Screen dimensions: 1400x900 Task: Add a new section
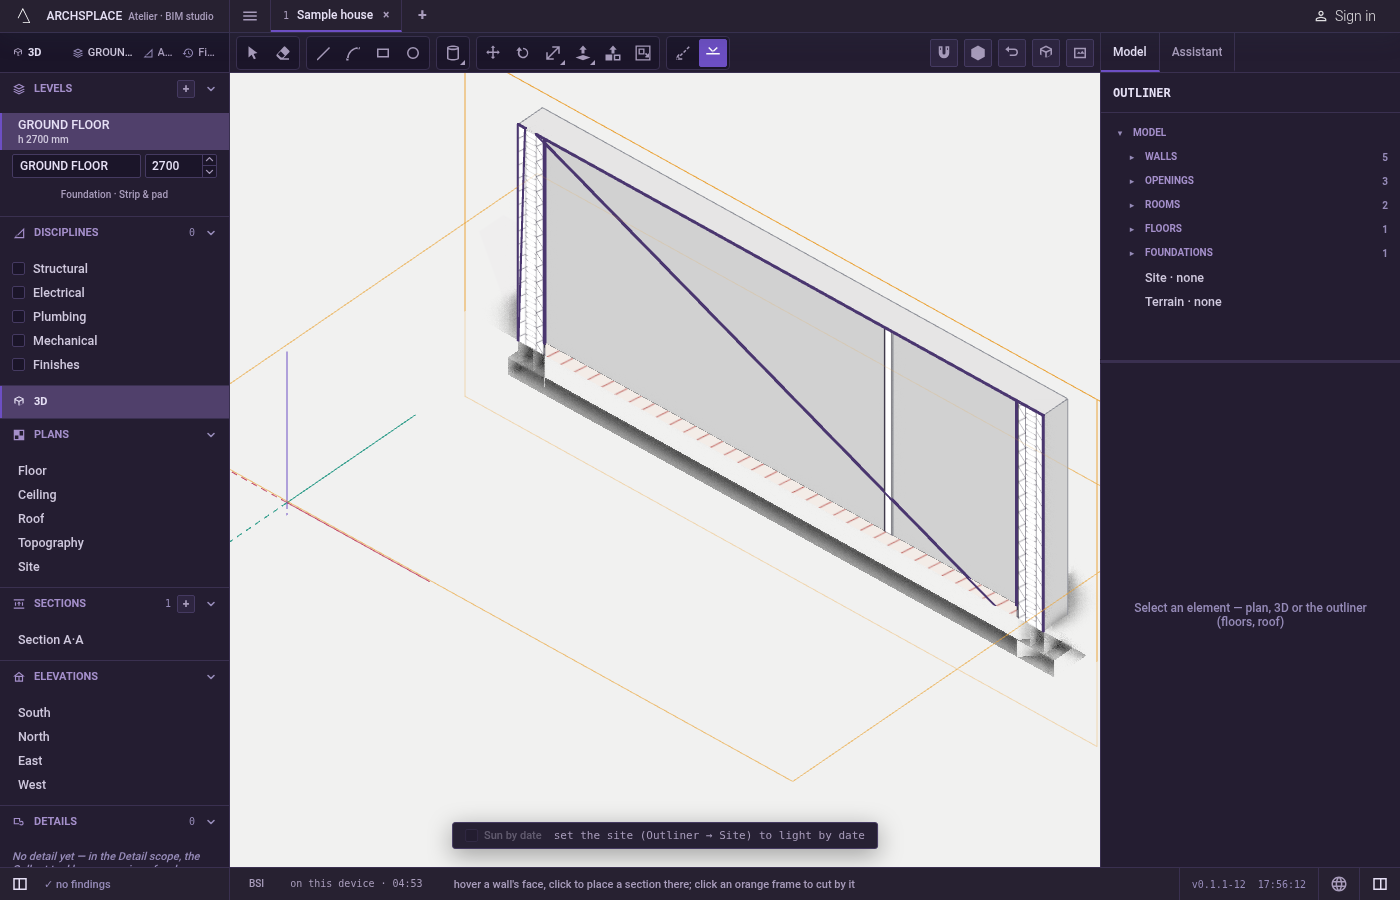(x=186, y=604)
